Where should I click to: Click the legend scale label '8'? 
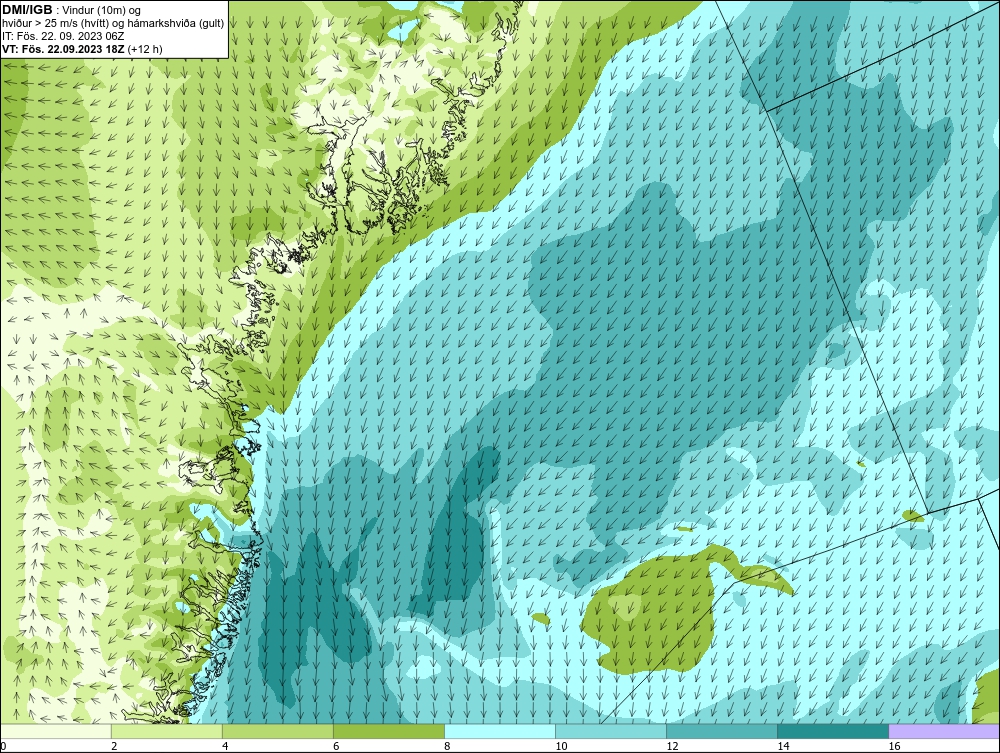[x=446, y=746]
